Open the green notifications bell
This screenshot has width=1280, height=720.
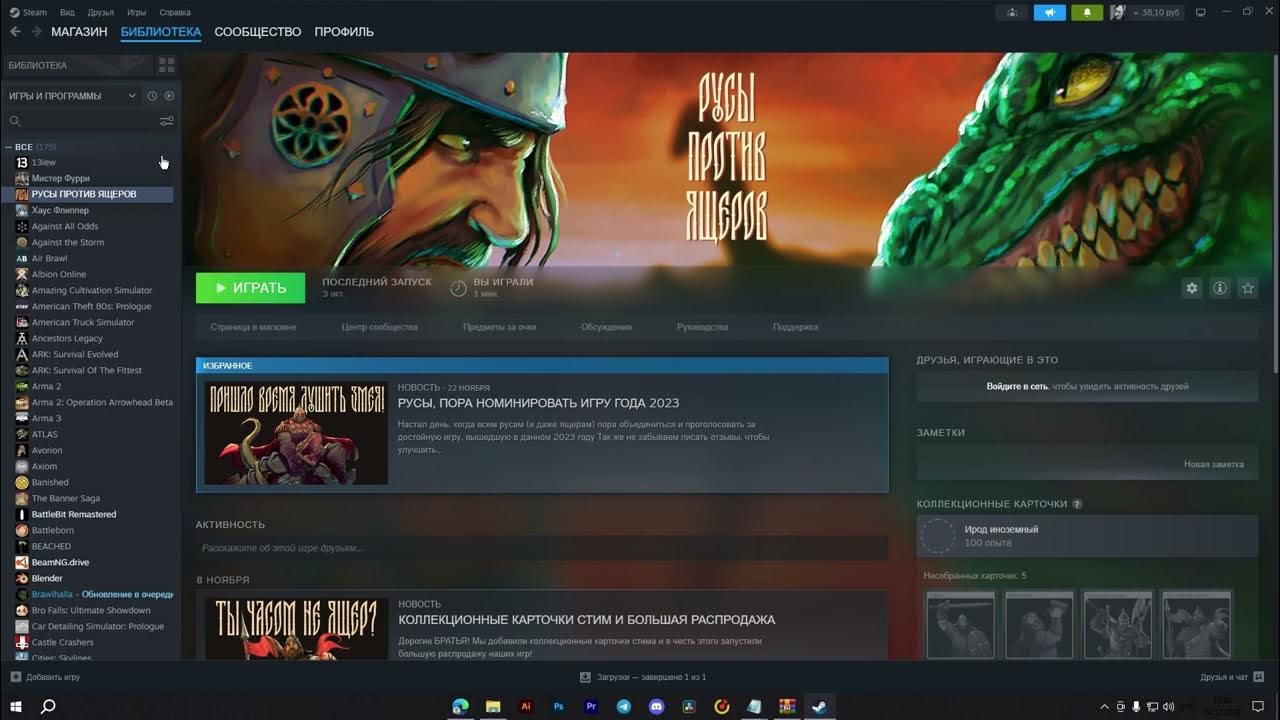point(1087,13)
